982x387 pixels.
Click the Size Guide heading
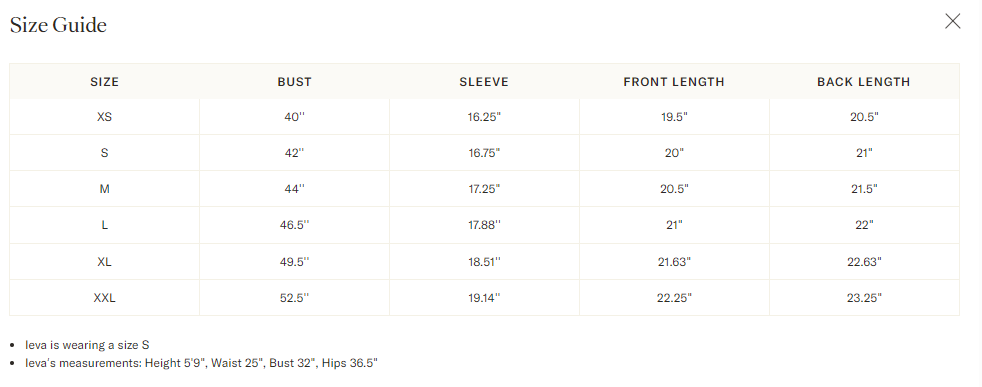click(58, 25)
